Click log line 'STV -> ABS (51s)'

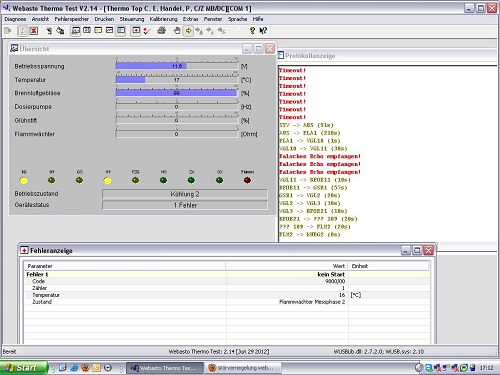click(x=306, y=125)
